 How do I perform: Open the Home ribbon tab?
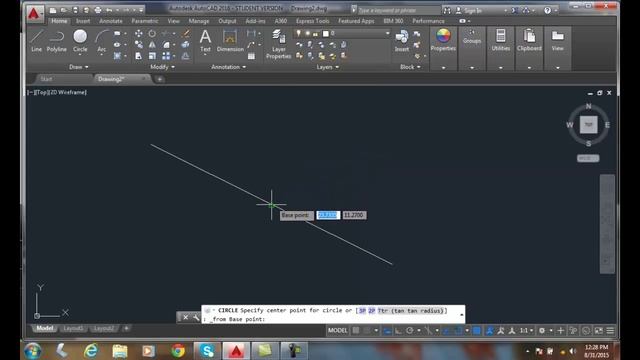point(59,21)
